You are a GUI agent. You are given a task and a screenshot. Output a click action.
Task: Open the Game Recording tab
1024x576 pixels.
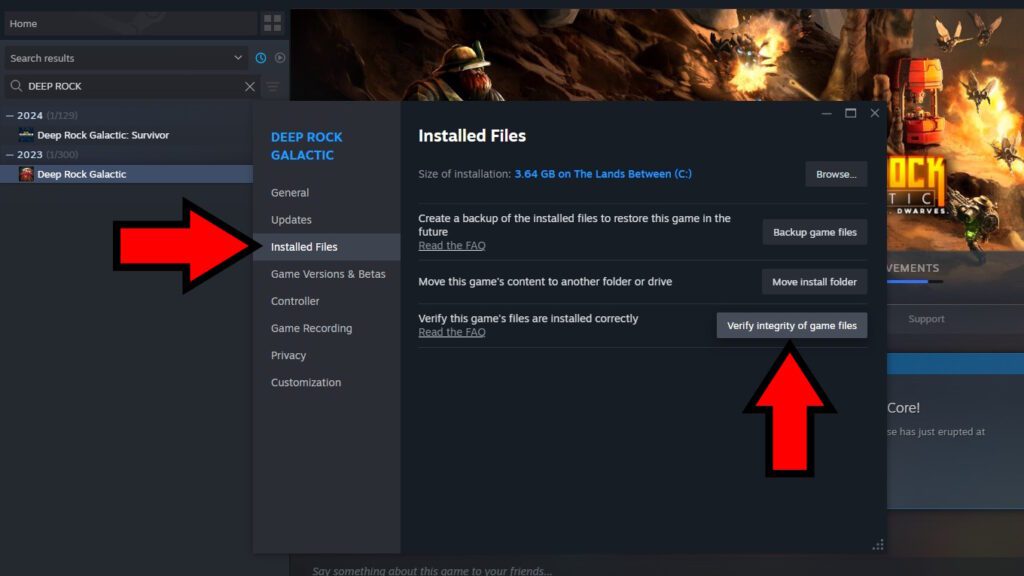point(327,328)
